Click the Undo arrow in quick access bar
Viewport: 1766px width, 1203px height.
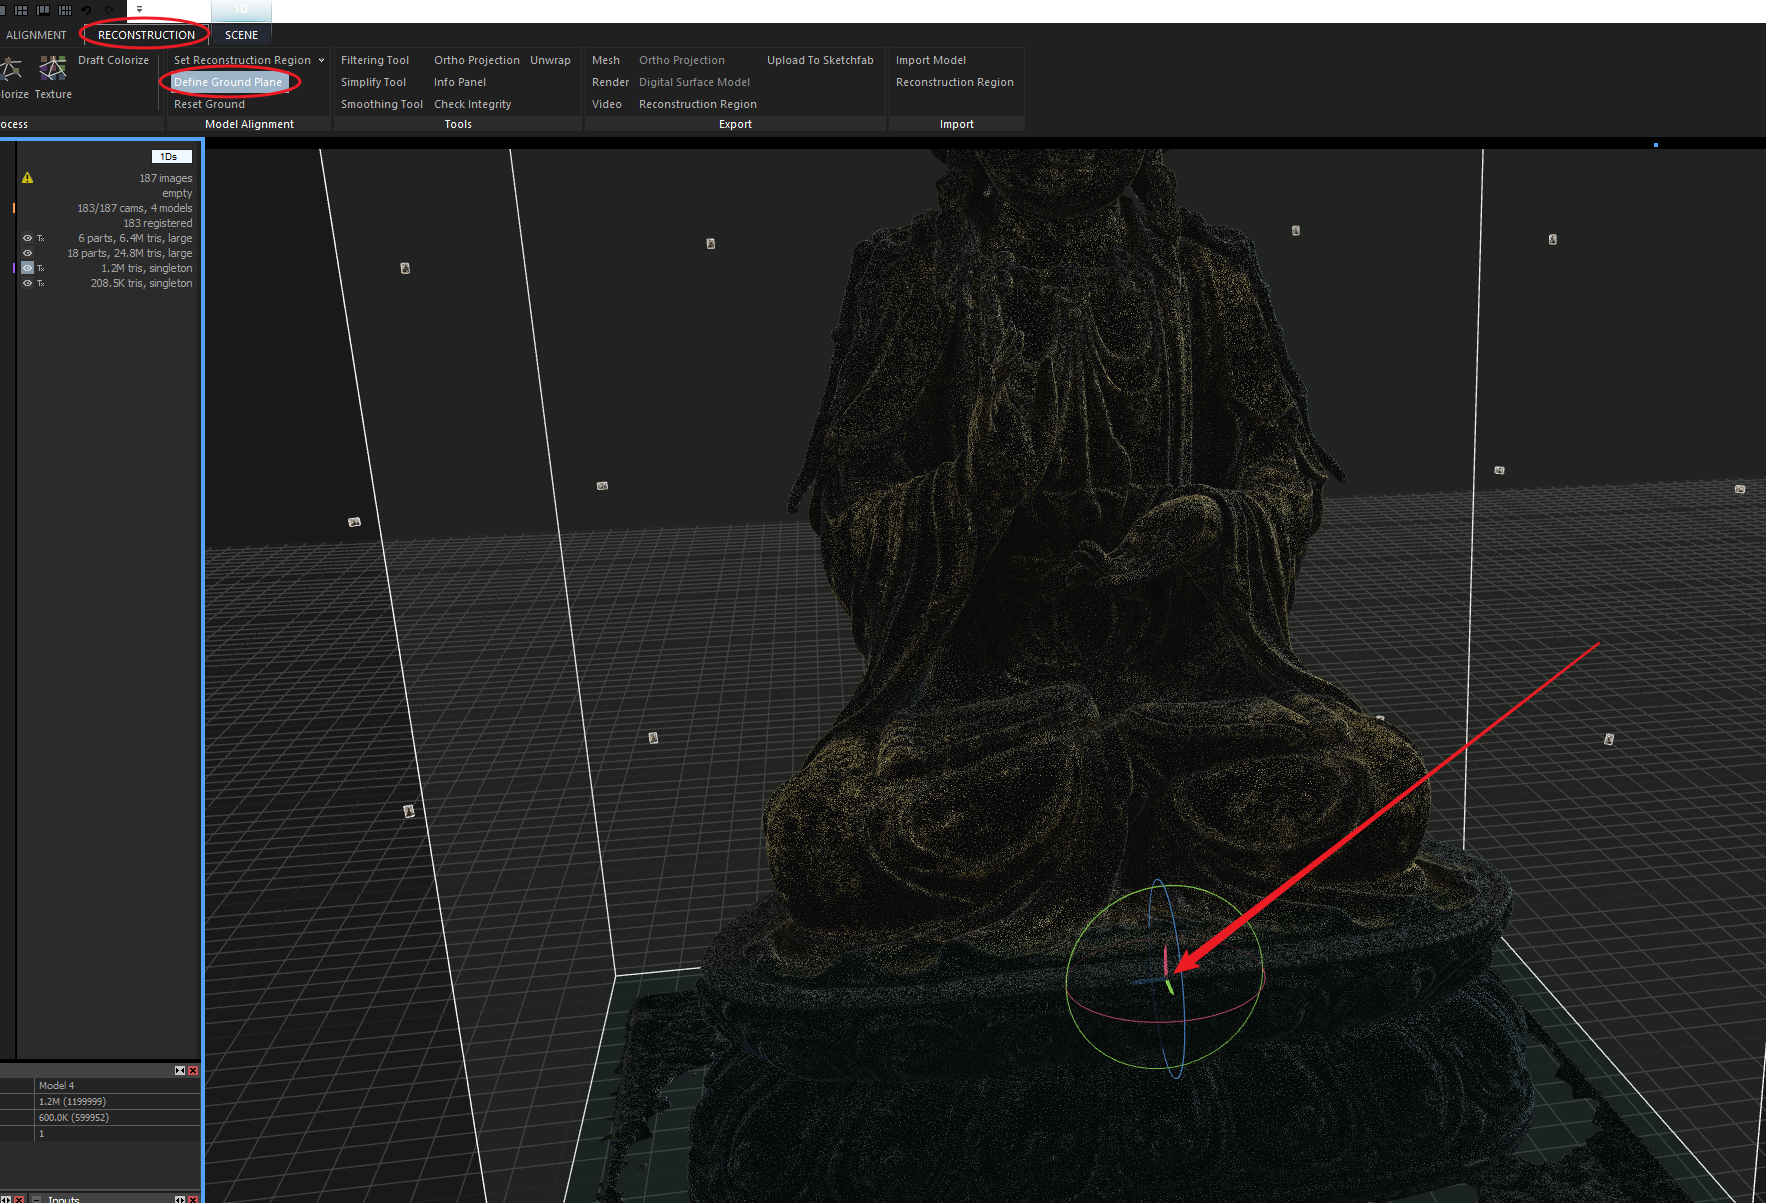coord(87,10)
